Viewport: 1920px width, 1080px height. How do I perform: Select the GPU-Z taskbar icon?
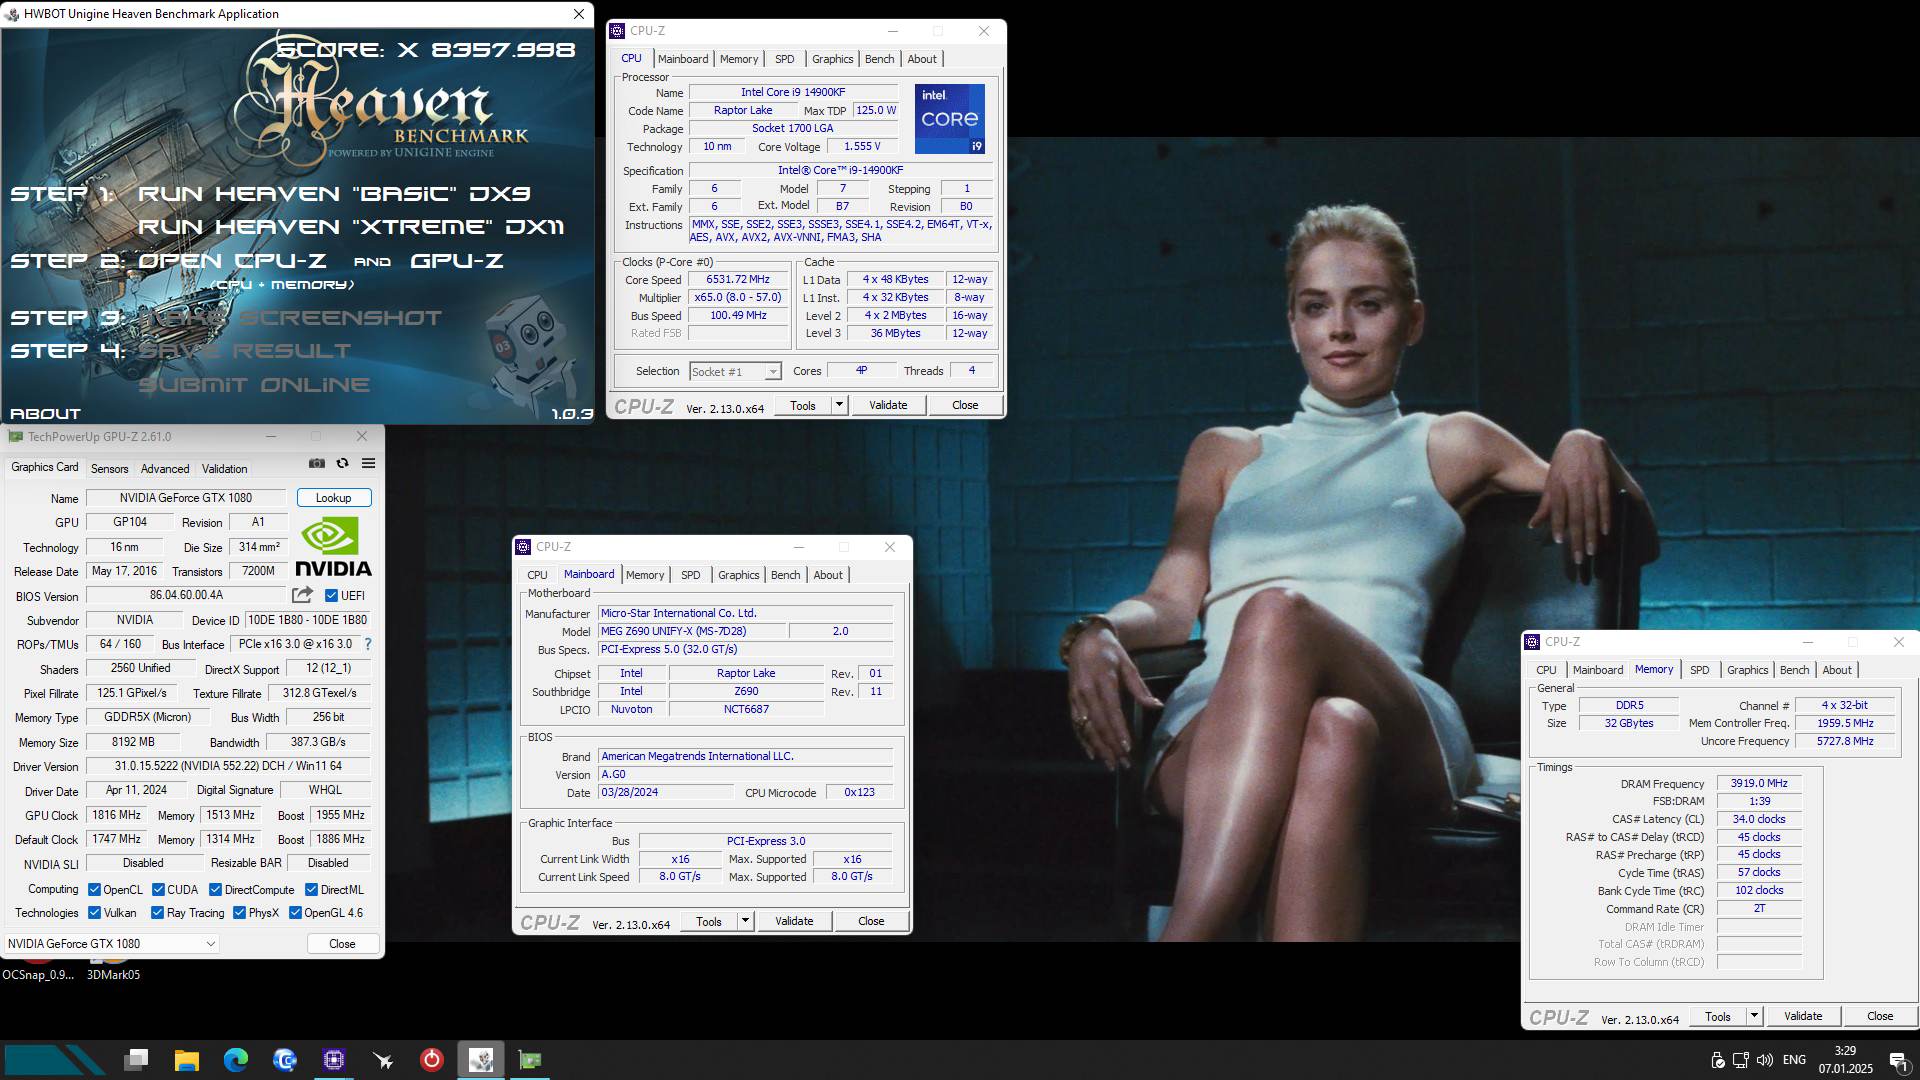(x=530, y=1060)
